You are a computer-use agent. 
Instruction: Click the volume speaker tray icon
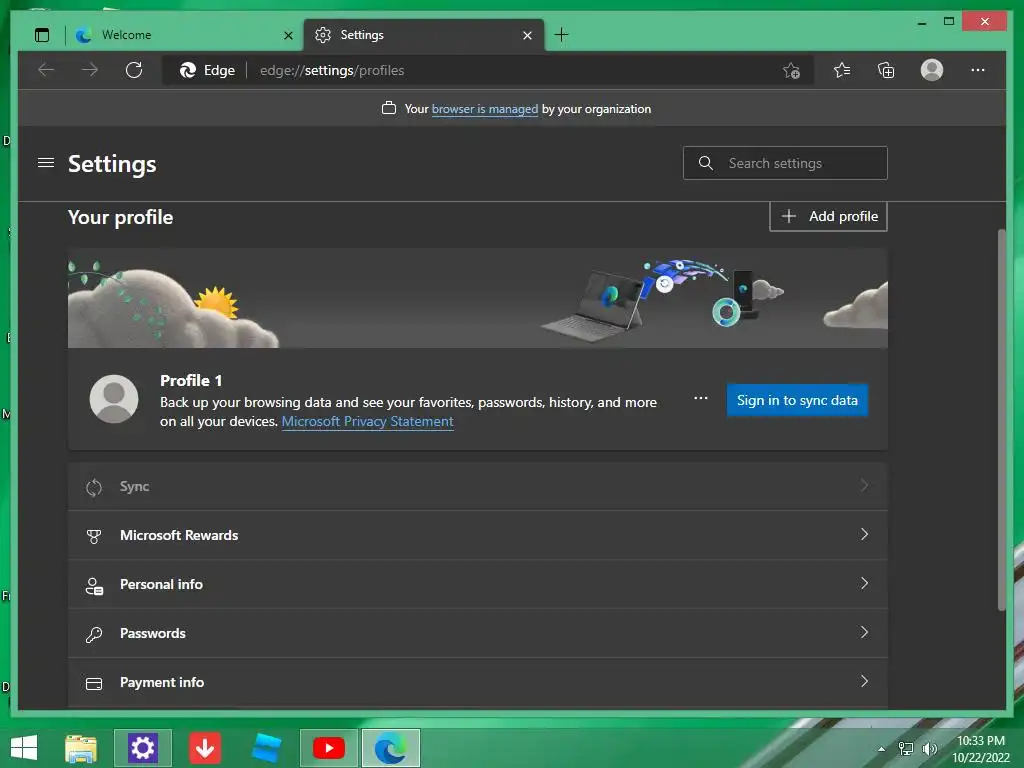click(x=929, y=749)
